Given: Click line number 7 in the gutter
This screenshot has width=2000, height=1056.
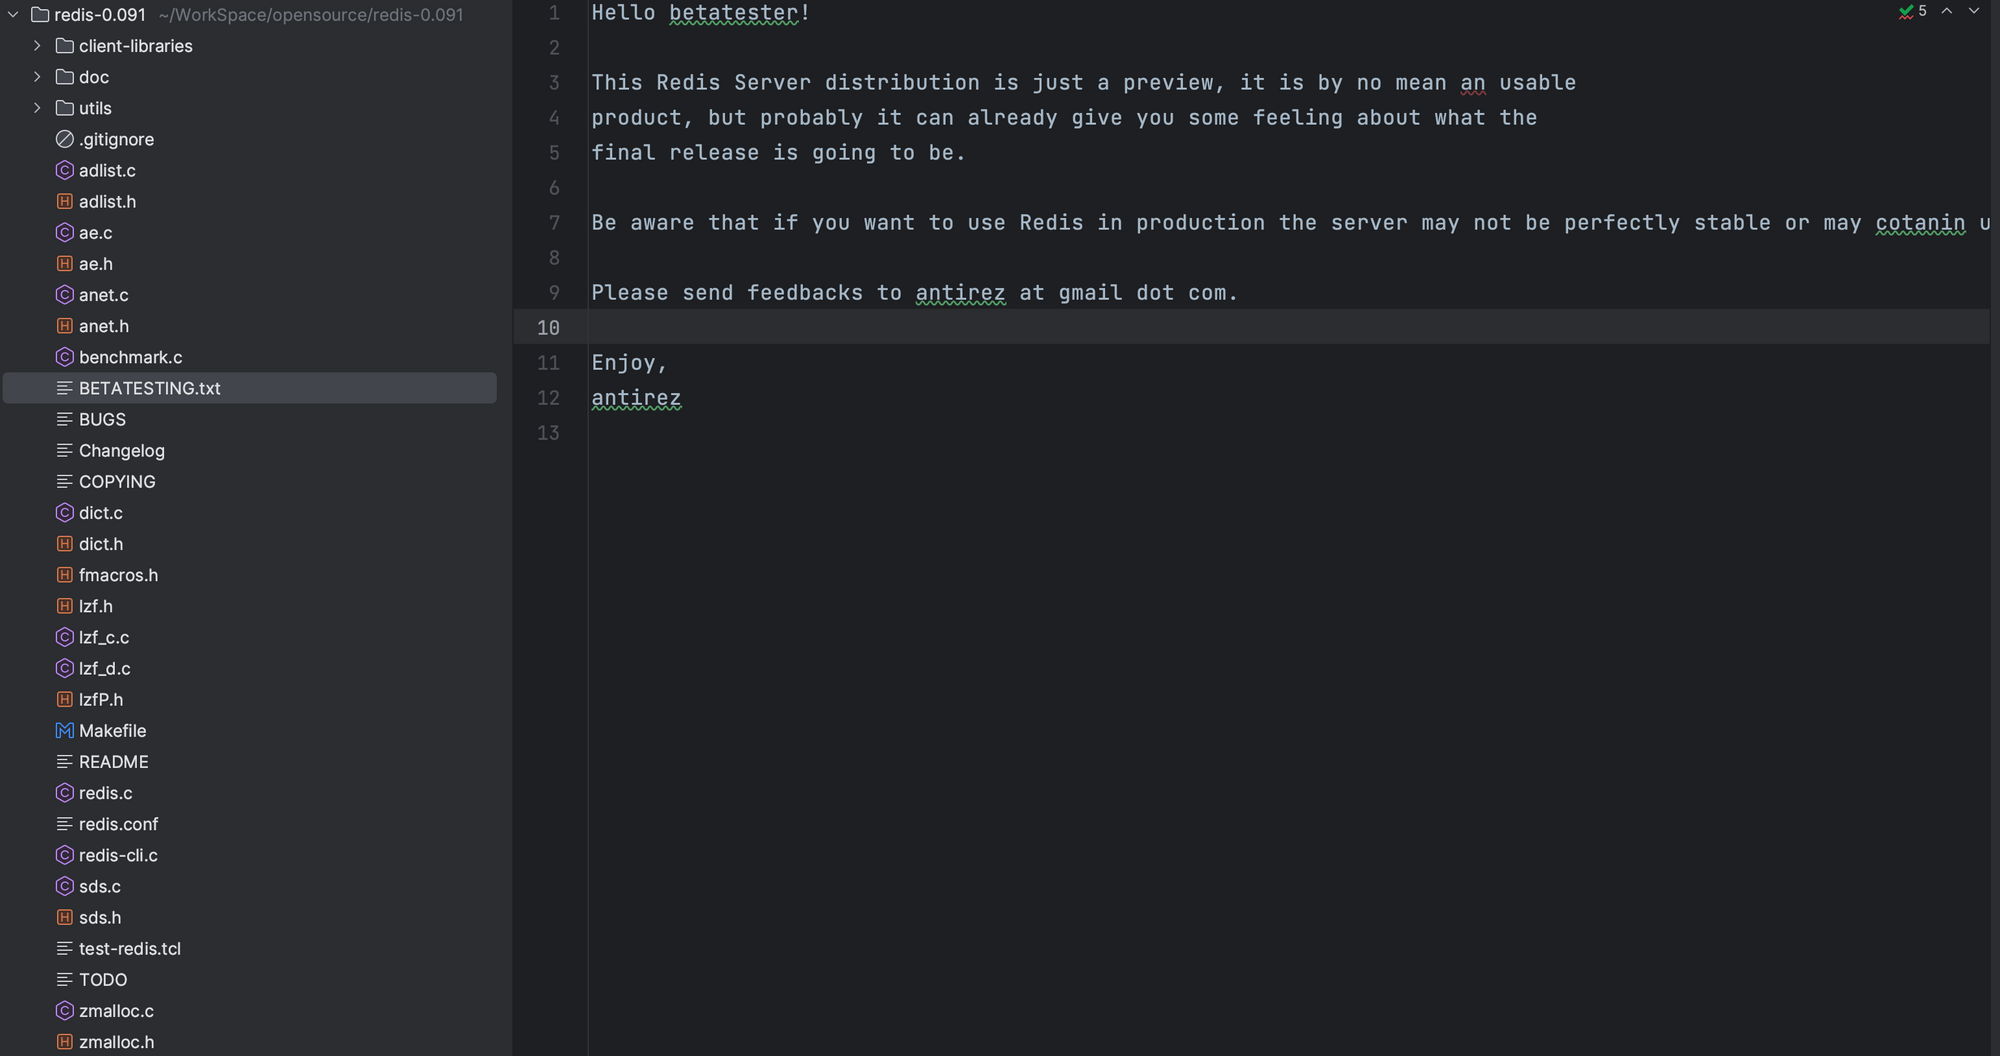Looking at the screenshot, I should (x=554, y=223).
